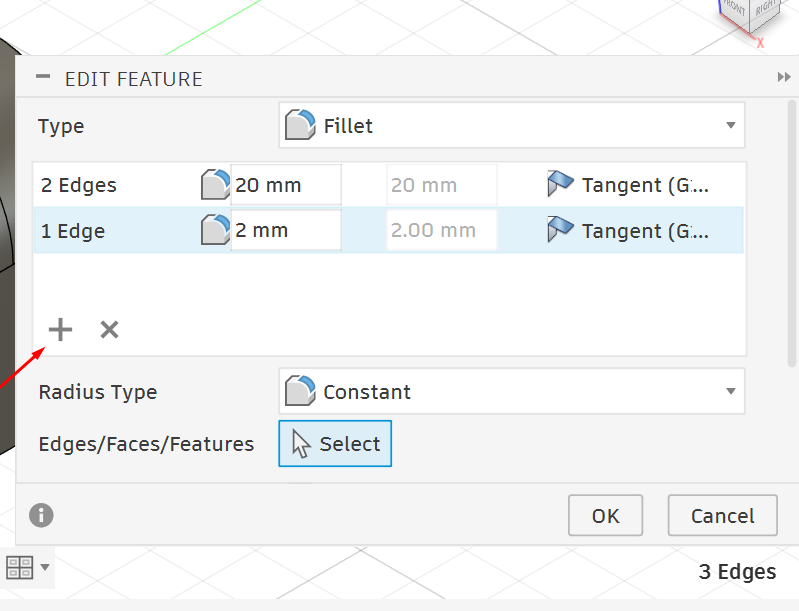The image size is (799, 611).
Task: Open the viewport layout grid icon
Action: pyautogui.click(x=19, y=567)
